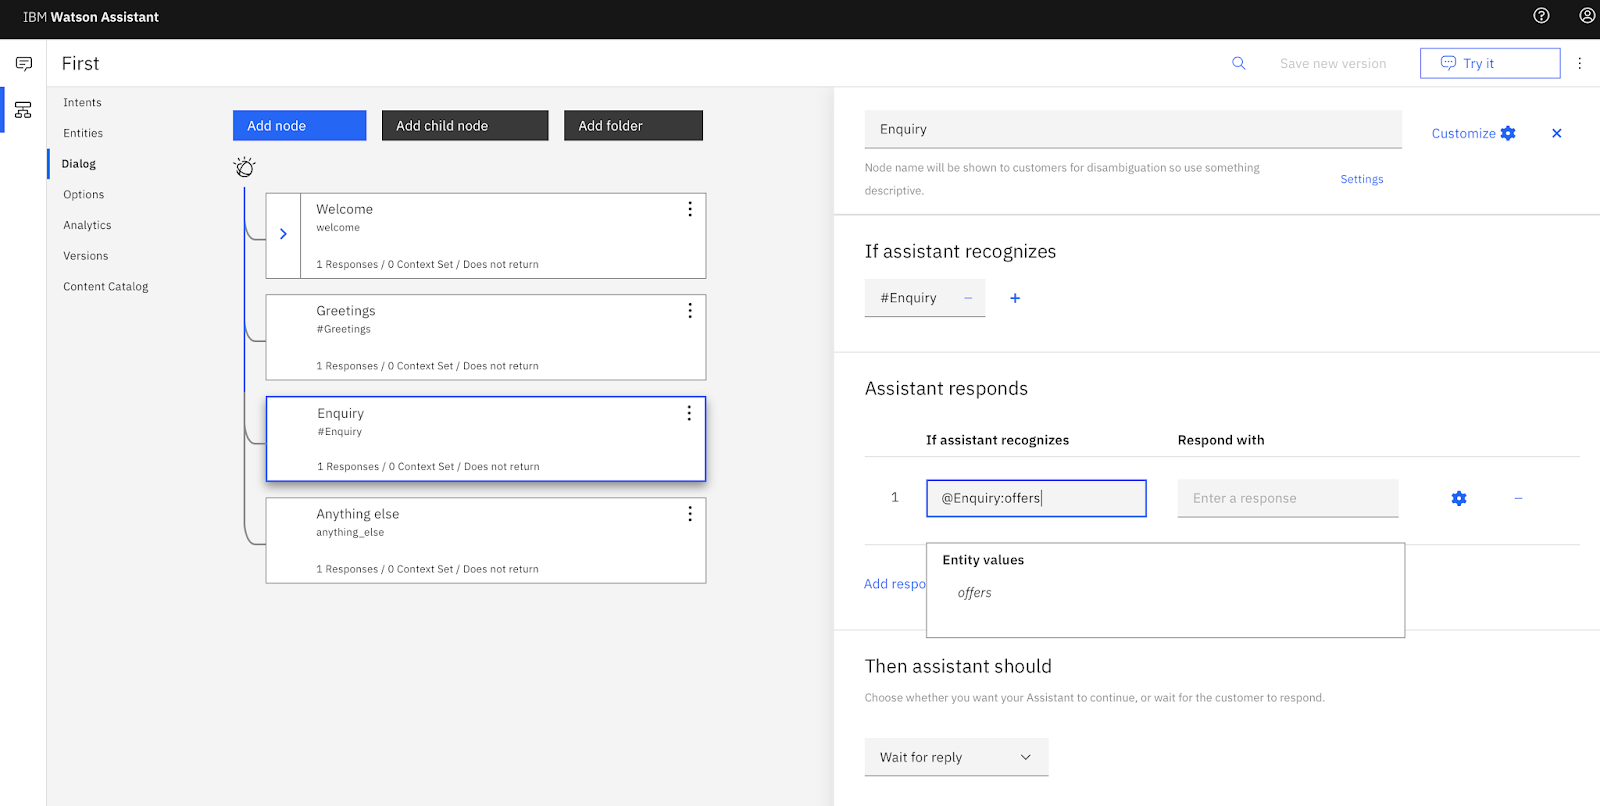Viewport: 1600px width, 806px height.
Task: Delete response row with minus icon
Action: tap(1518, 498)
